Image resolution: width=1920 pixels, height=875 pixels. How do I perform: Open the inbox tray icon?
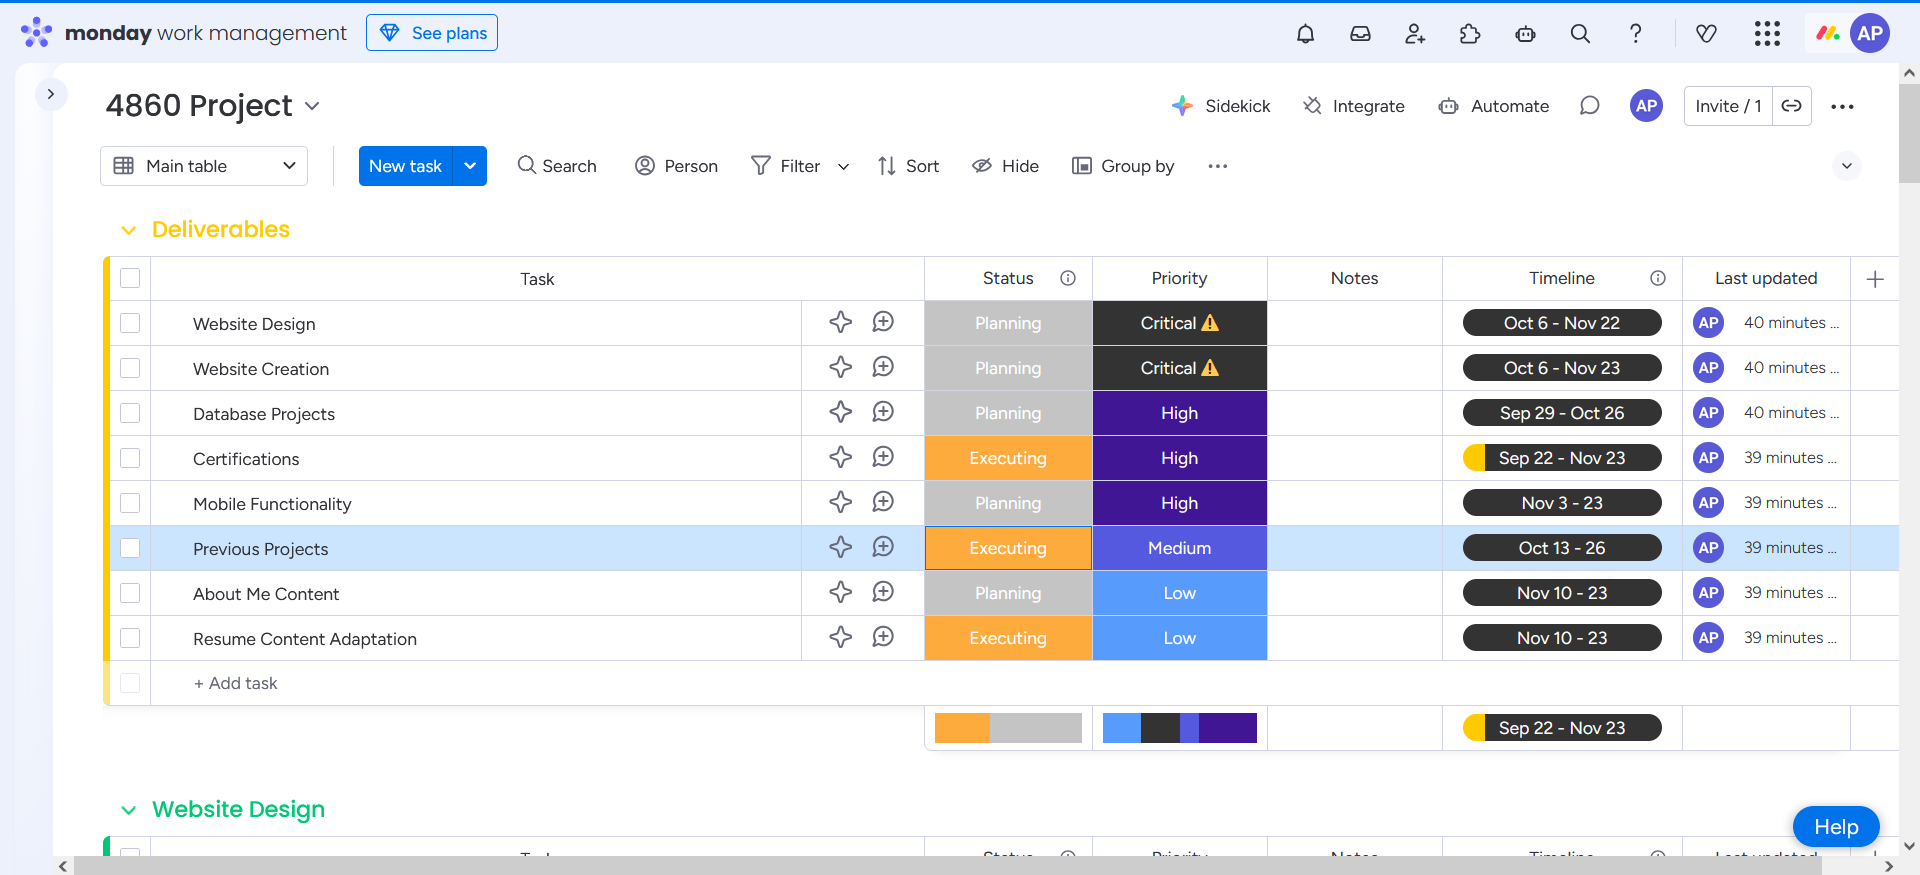coord(1360,34)
